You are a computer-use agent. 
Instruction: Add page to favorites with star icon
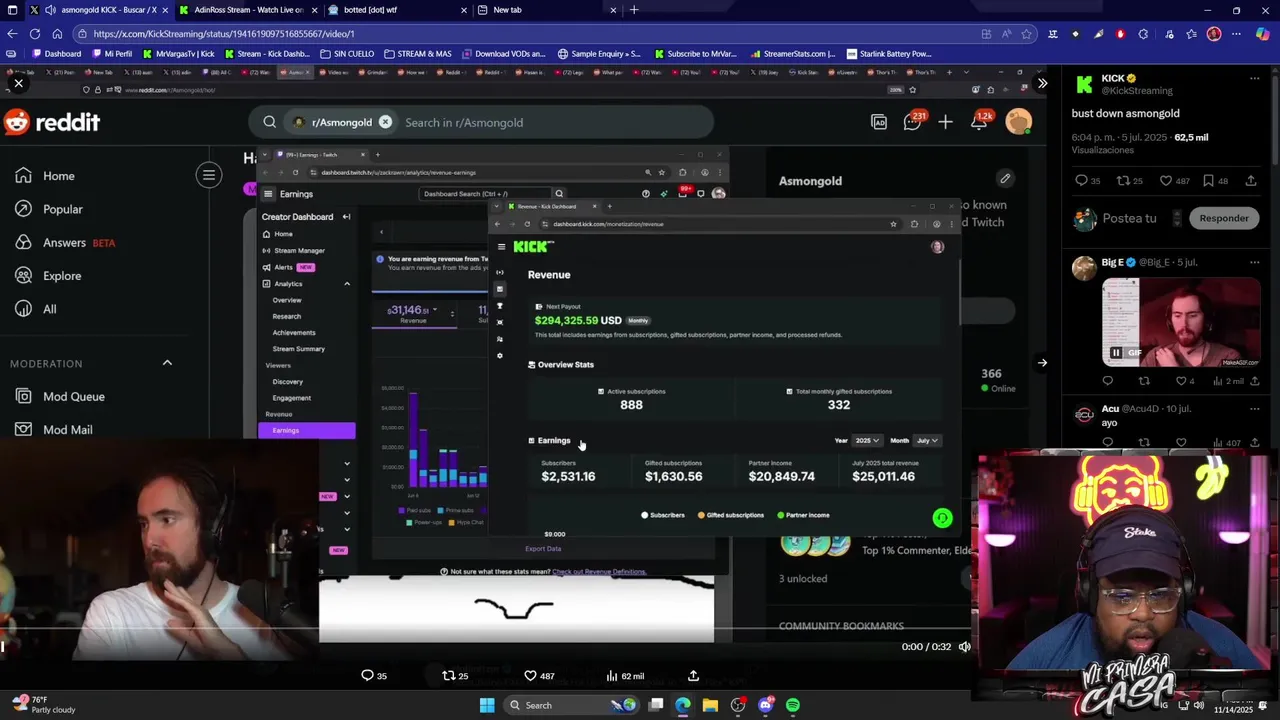click(1026, 34)
